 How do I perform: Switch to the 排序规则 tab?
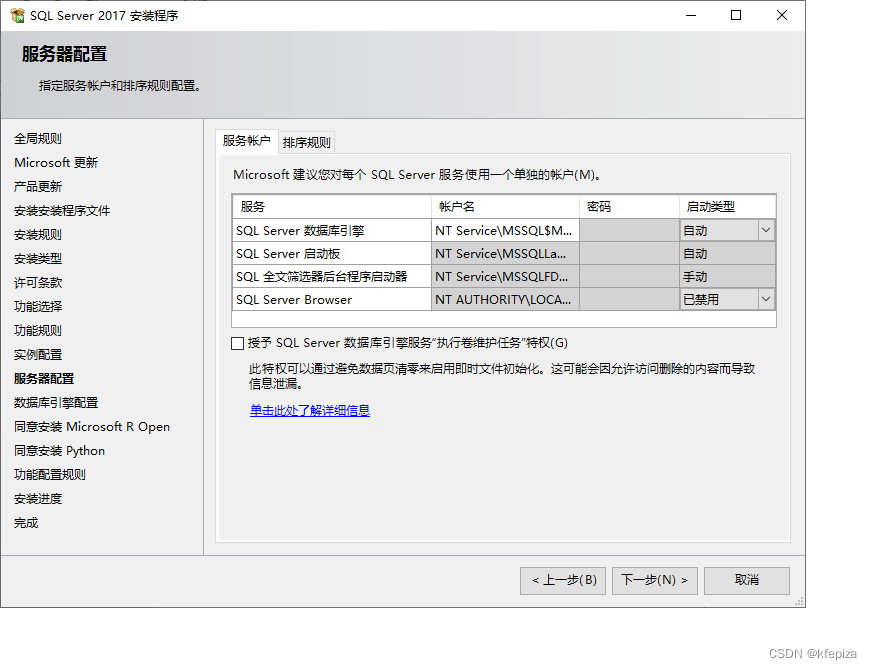point(306,143)
